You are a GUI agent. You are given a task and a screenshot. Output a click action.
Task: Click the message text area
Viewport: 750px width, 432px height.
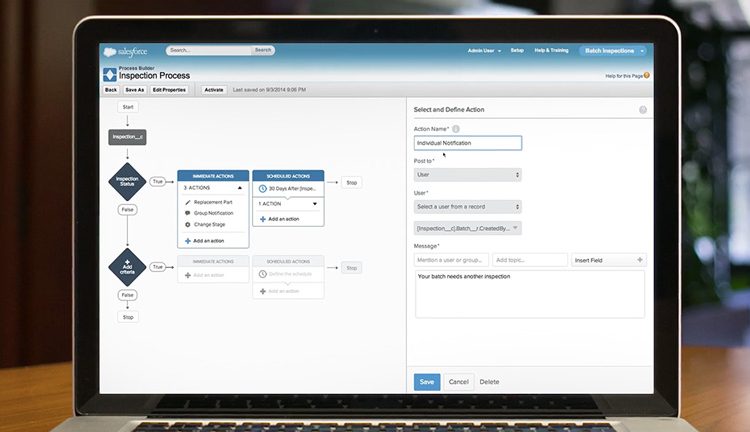(529, 294)
